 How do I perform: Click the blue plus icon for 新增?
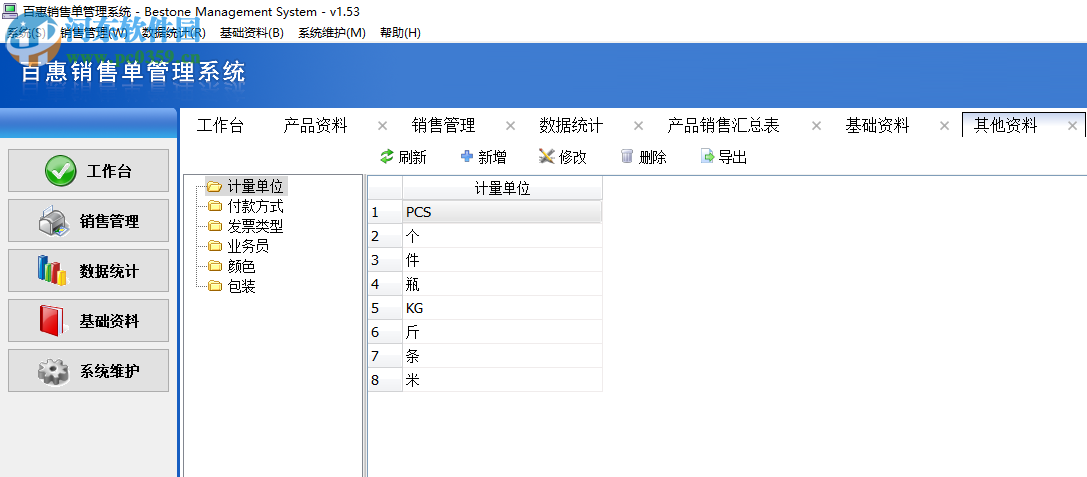point(467,157)
